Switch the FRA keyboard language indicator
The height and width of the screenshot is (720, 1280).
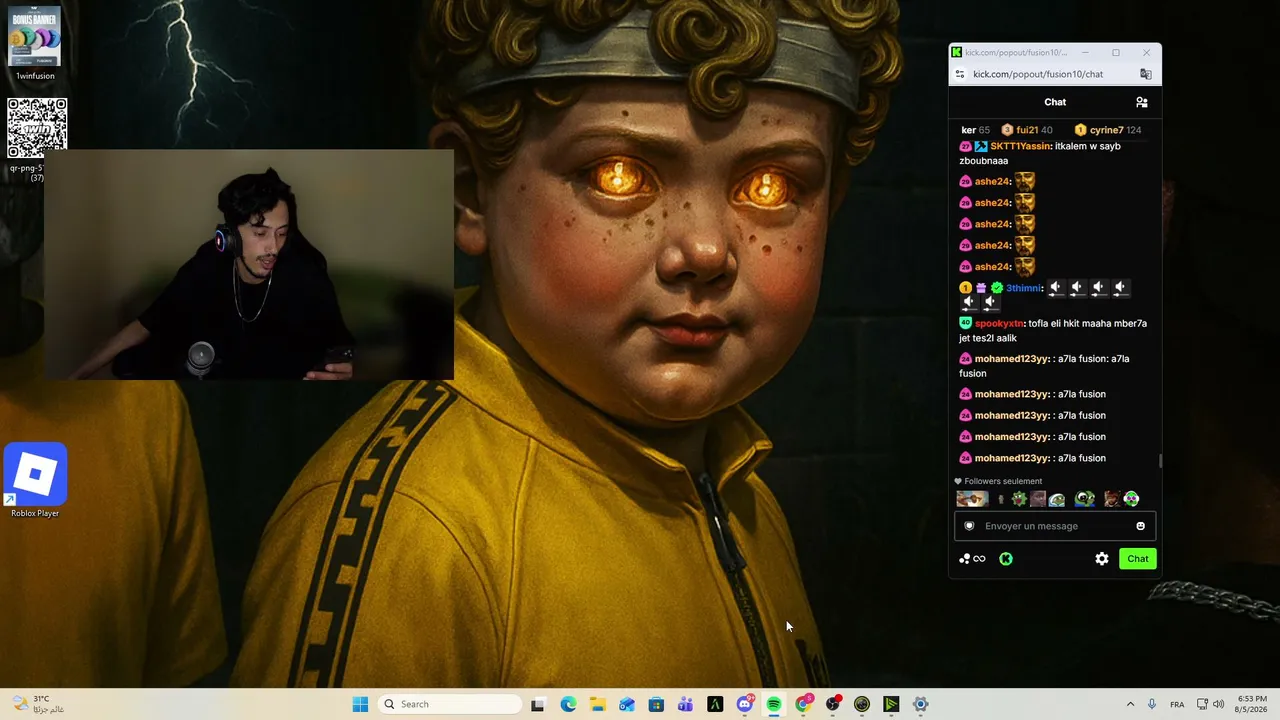pyautogui.click(x=1177, y=704)
